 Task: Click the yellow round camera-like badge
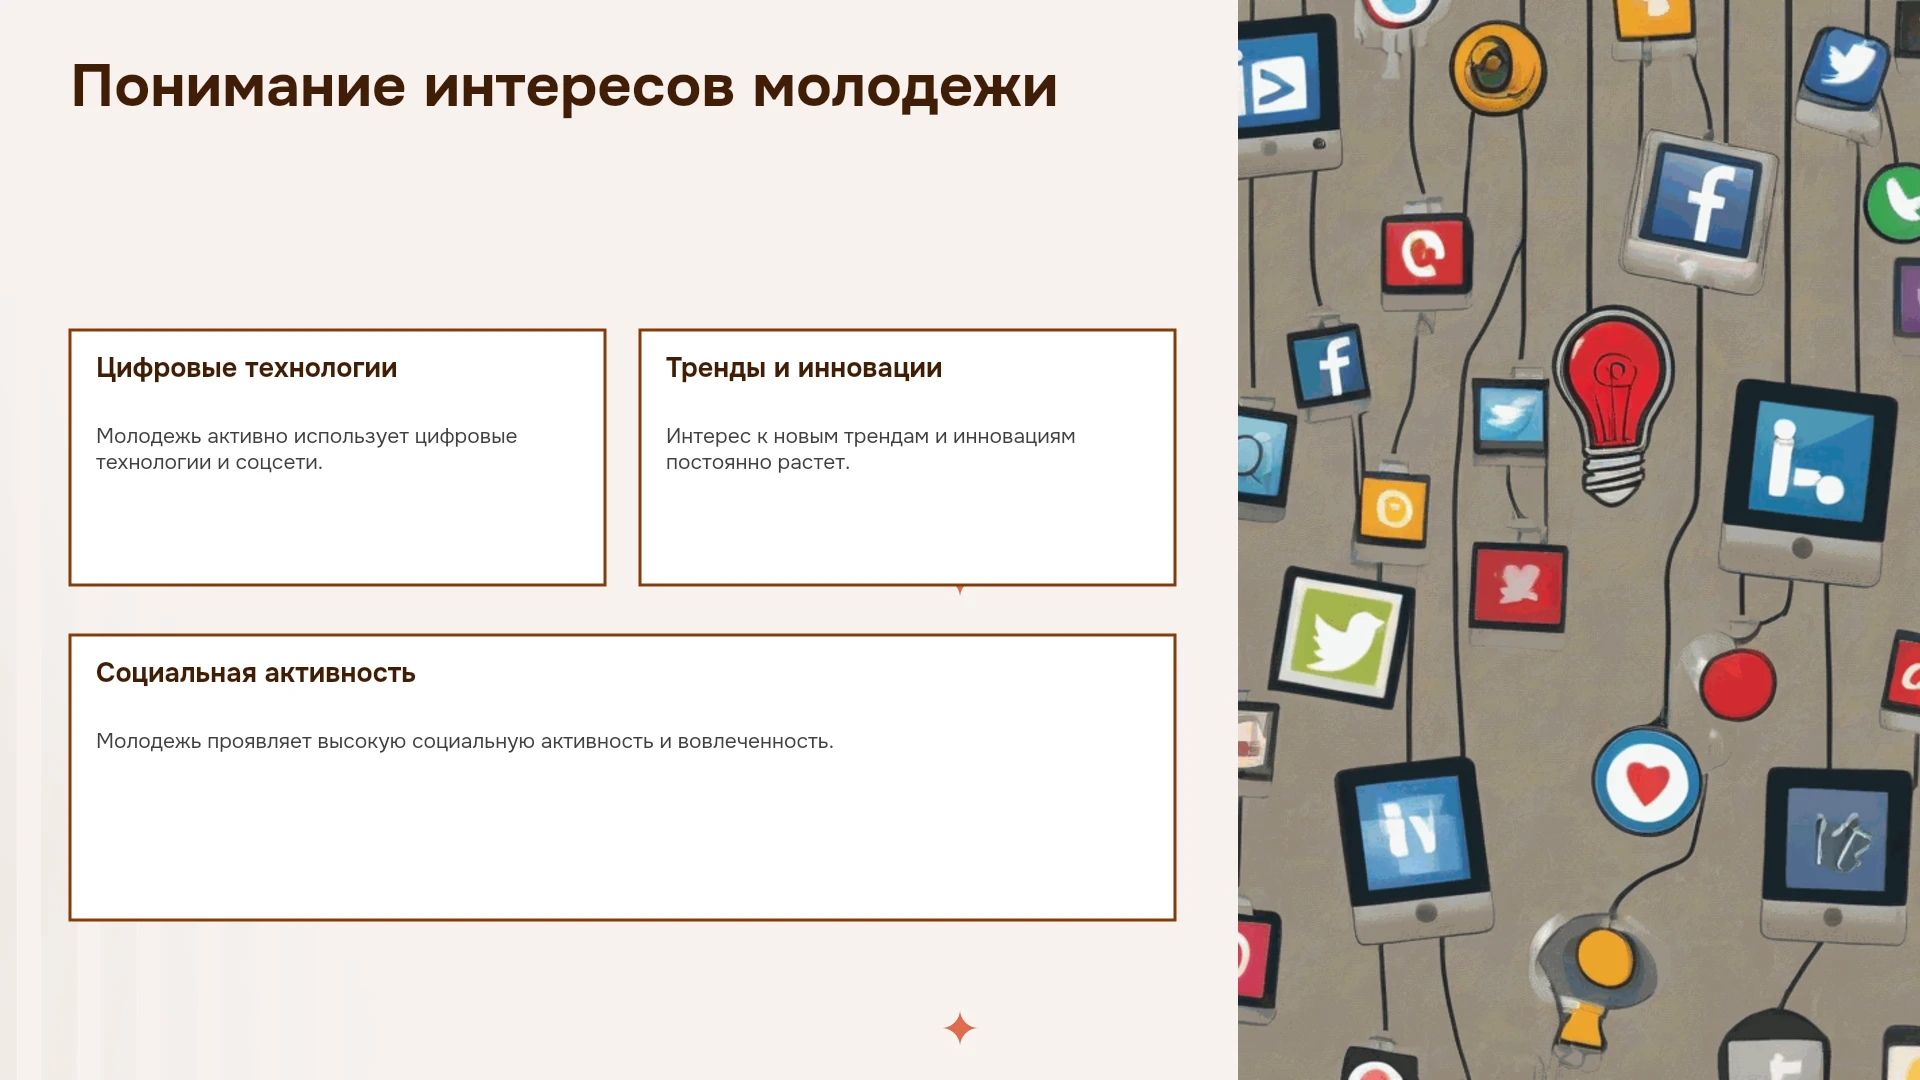pos(1497,68)
